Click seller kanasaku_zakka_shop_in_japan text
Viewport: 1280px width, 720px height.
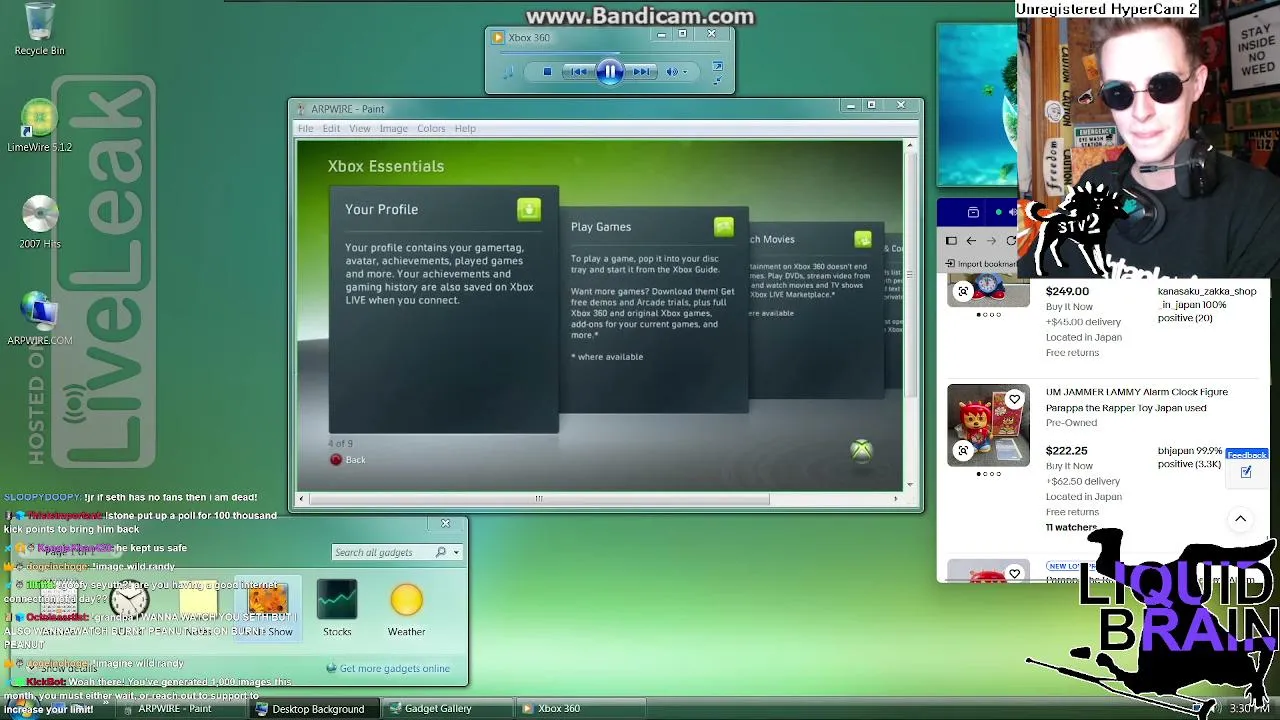coord(1207,298)
